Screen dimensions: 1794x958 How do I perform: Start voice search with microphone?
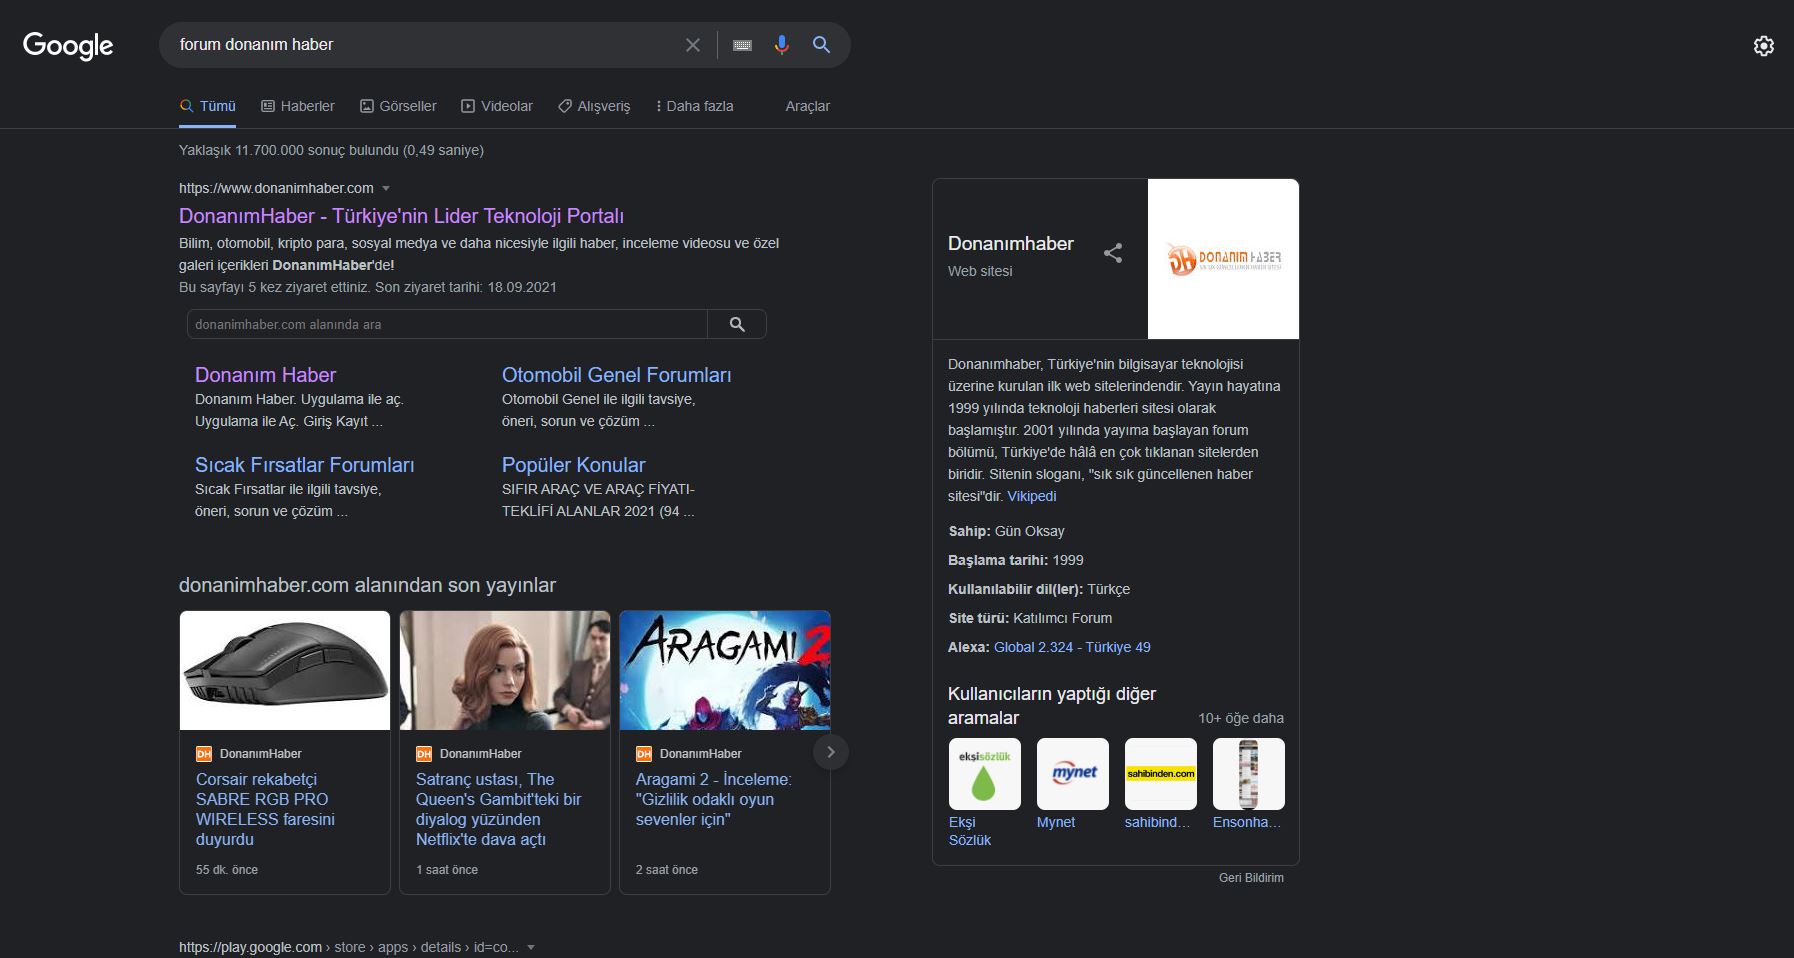click(782, 45)
